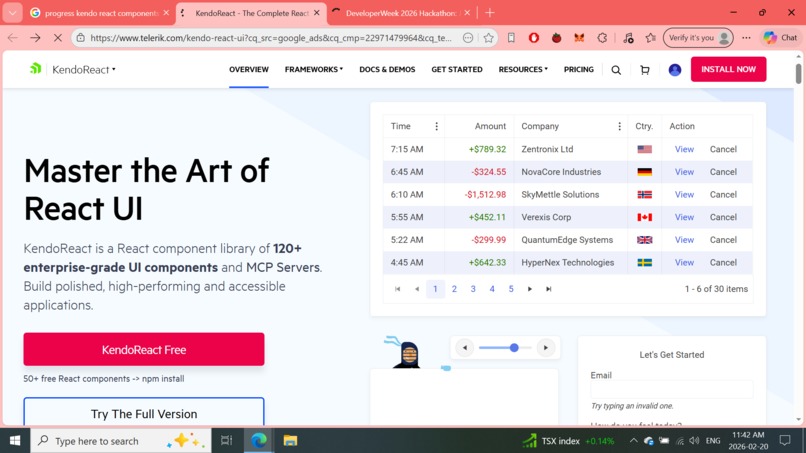
Task: Open Task View on taskbar
Action: [226, 441]
